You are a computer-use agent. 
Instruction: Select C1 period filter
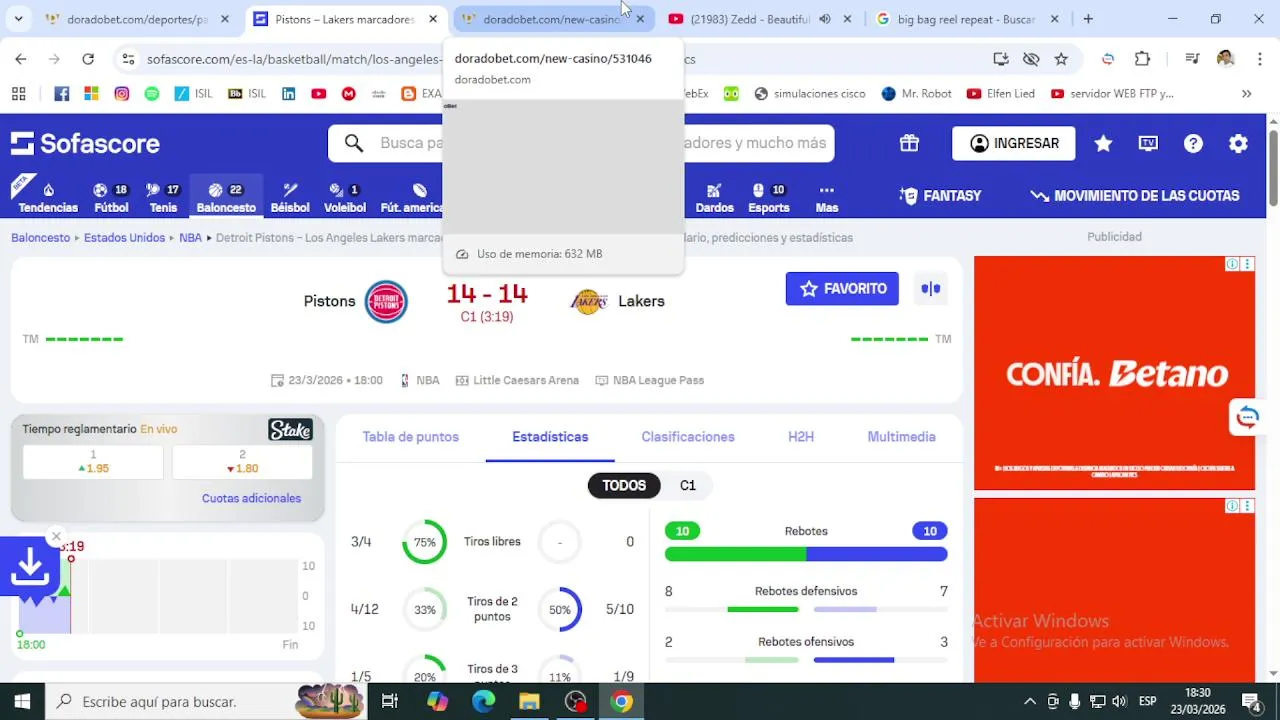click(x=688, y=485)
